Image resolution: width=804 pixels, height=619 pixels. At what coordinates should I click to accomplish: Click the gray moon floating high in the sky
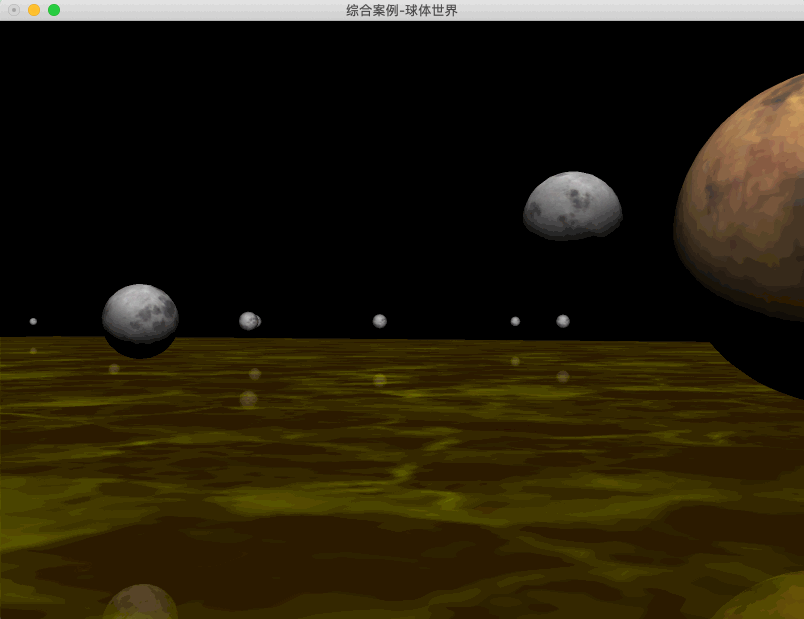pos(573,205)
